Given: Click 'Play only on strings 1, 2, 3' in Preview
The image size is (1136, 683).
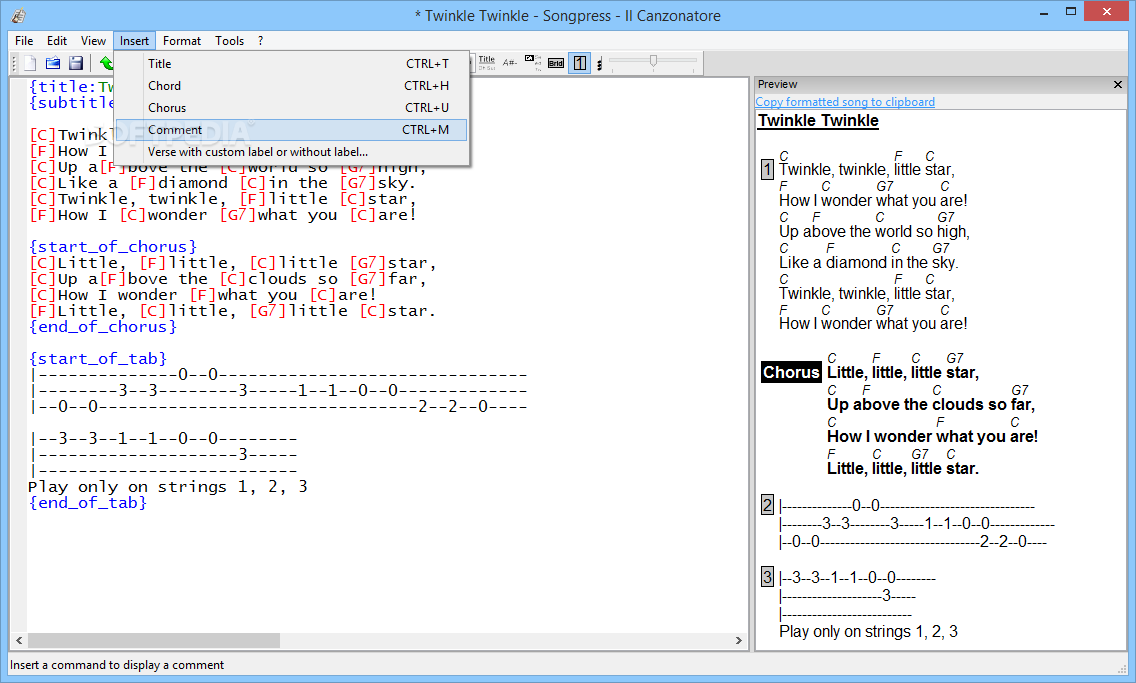Looking at the screenshot, I should 869,632.
